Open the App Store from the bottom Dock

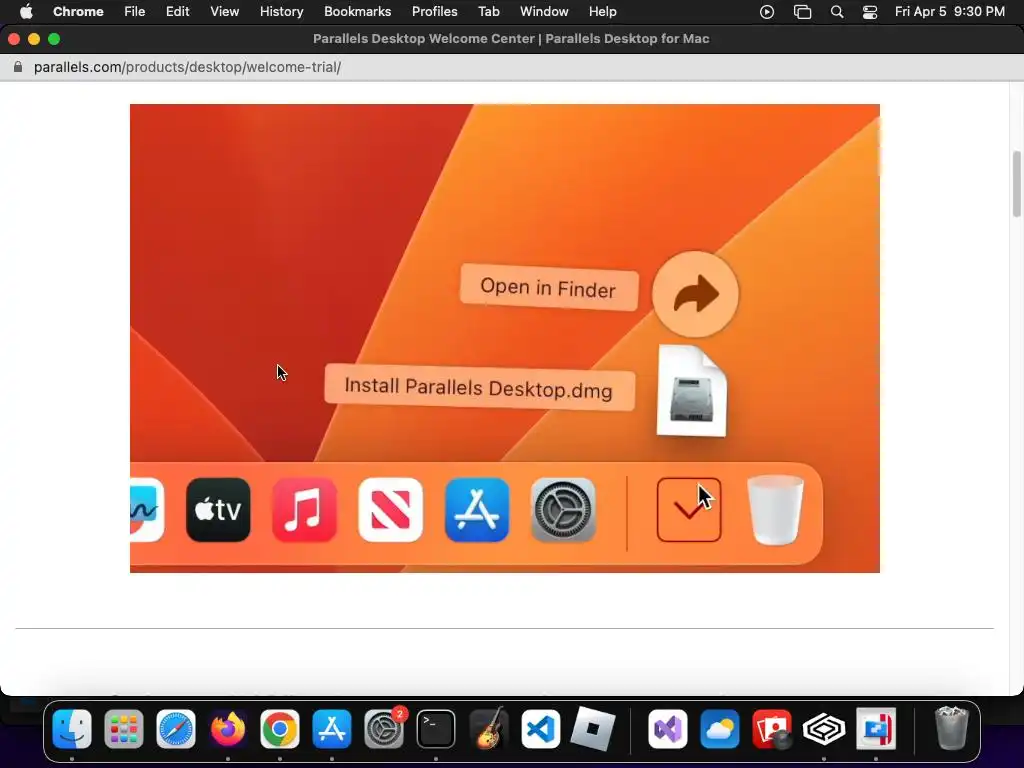coord(332,729)
